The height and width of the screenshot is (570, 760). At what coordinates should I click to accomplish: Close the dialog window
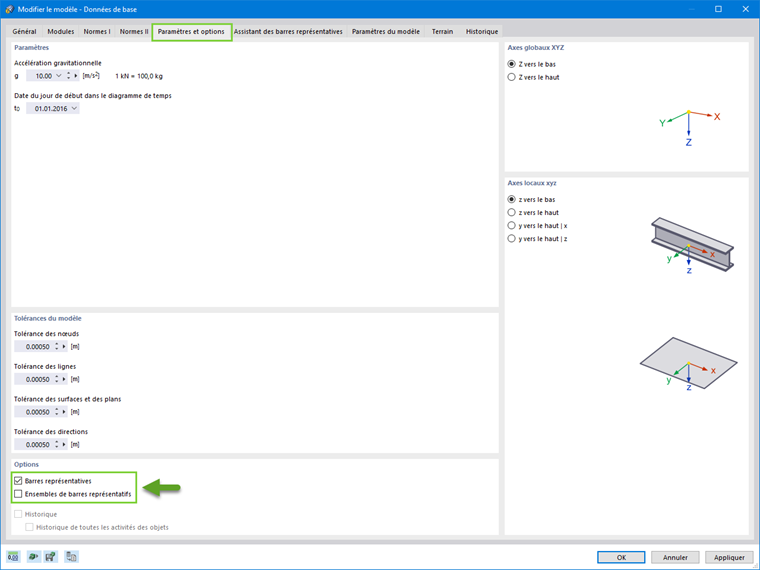745,9
